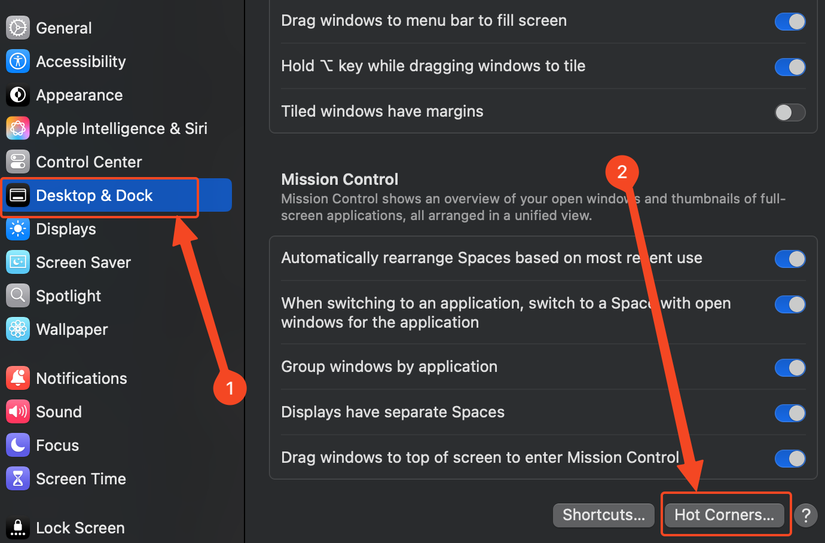Click the Mission Control description text

[x=533, y=207]
